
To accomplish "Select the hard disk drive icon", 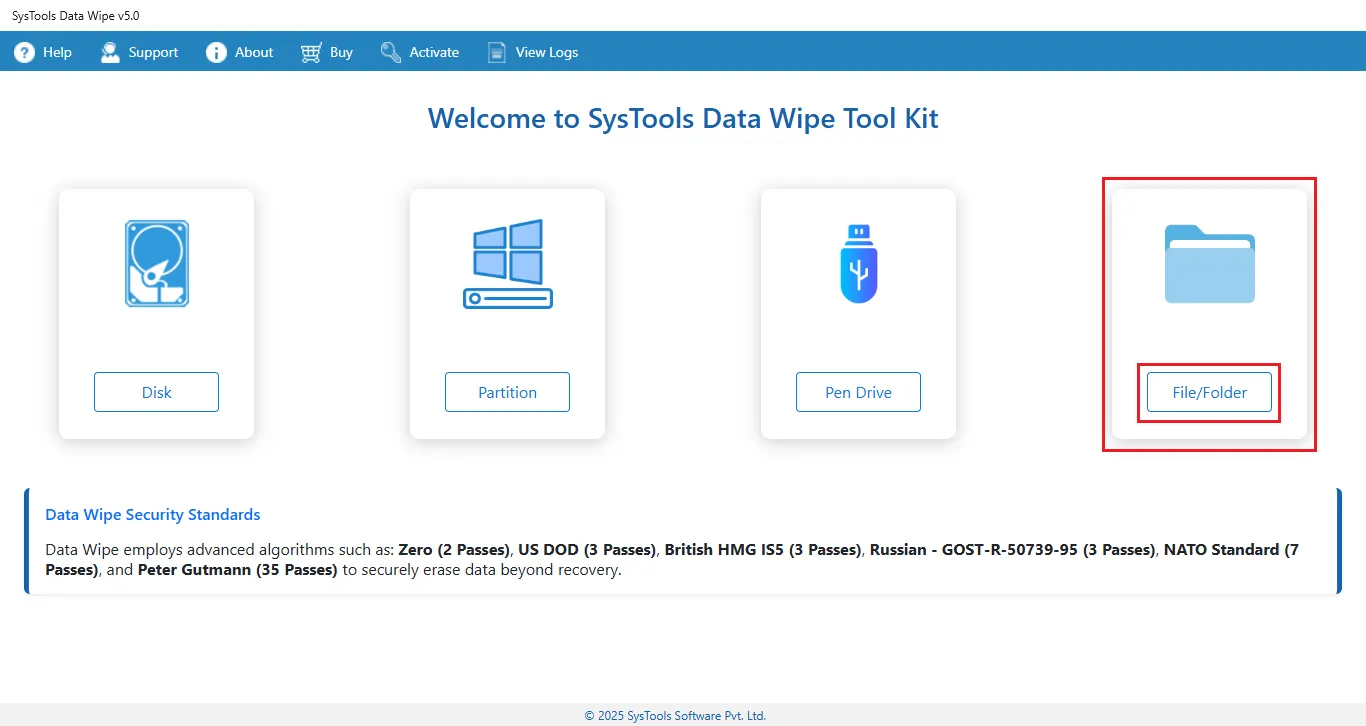I will click(157, 264).
